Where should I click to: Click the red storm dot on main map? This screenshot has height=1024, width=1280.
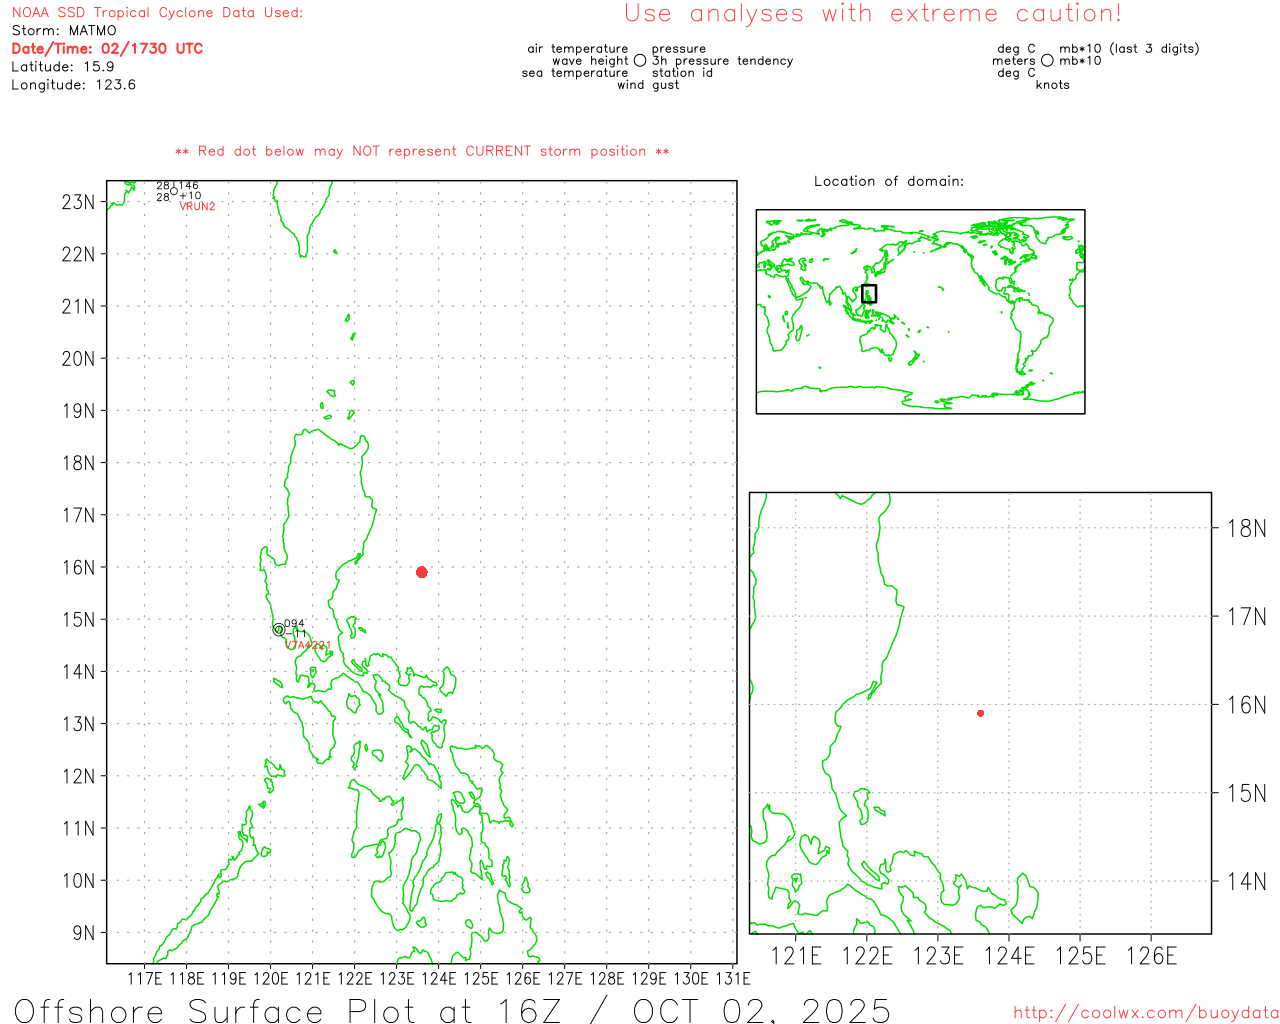[x=422, y=572]
